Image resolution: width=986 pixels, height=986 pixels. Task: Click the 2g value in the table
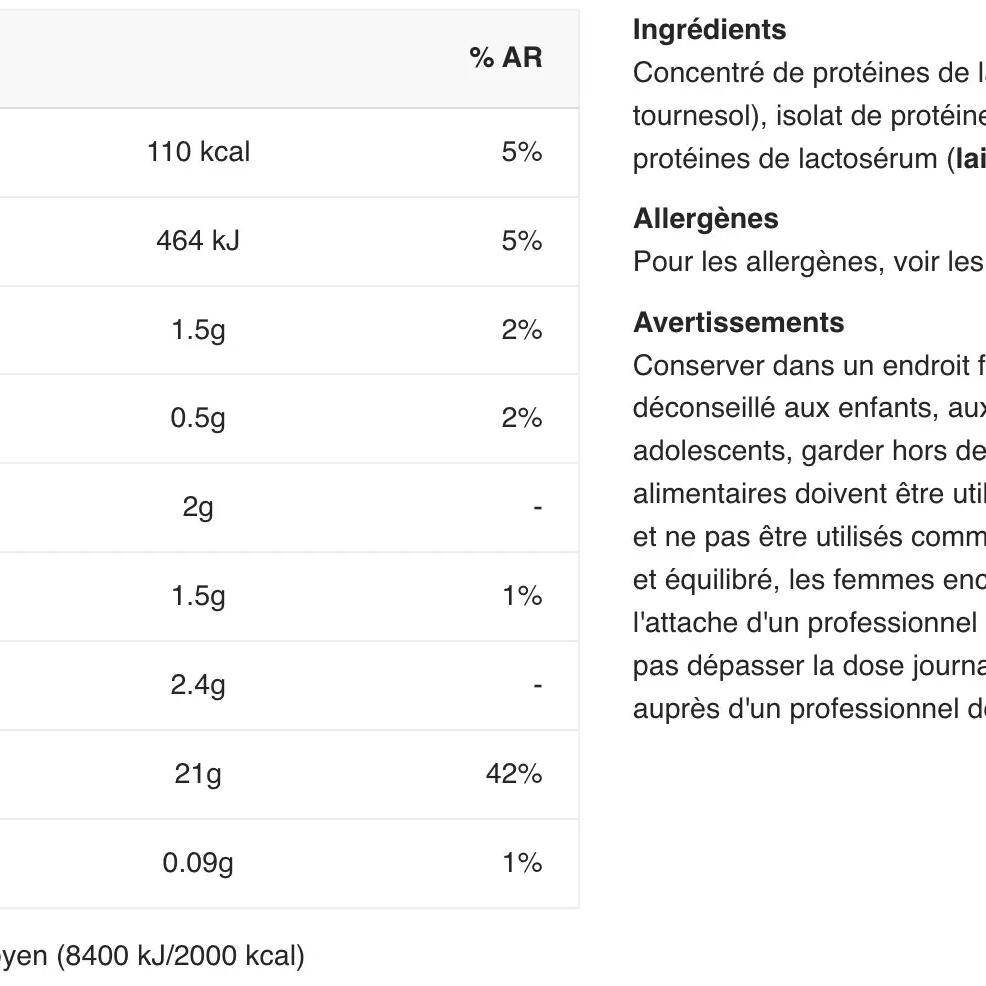[198, 507]
